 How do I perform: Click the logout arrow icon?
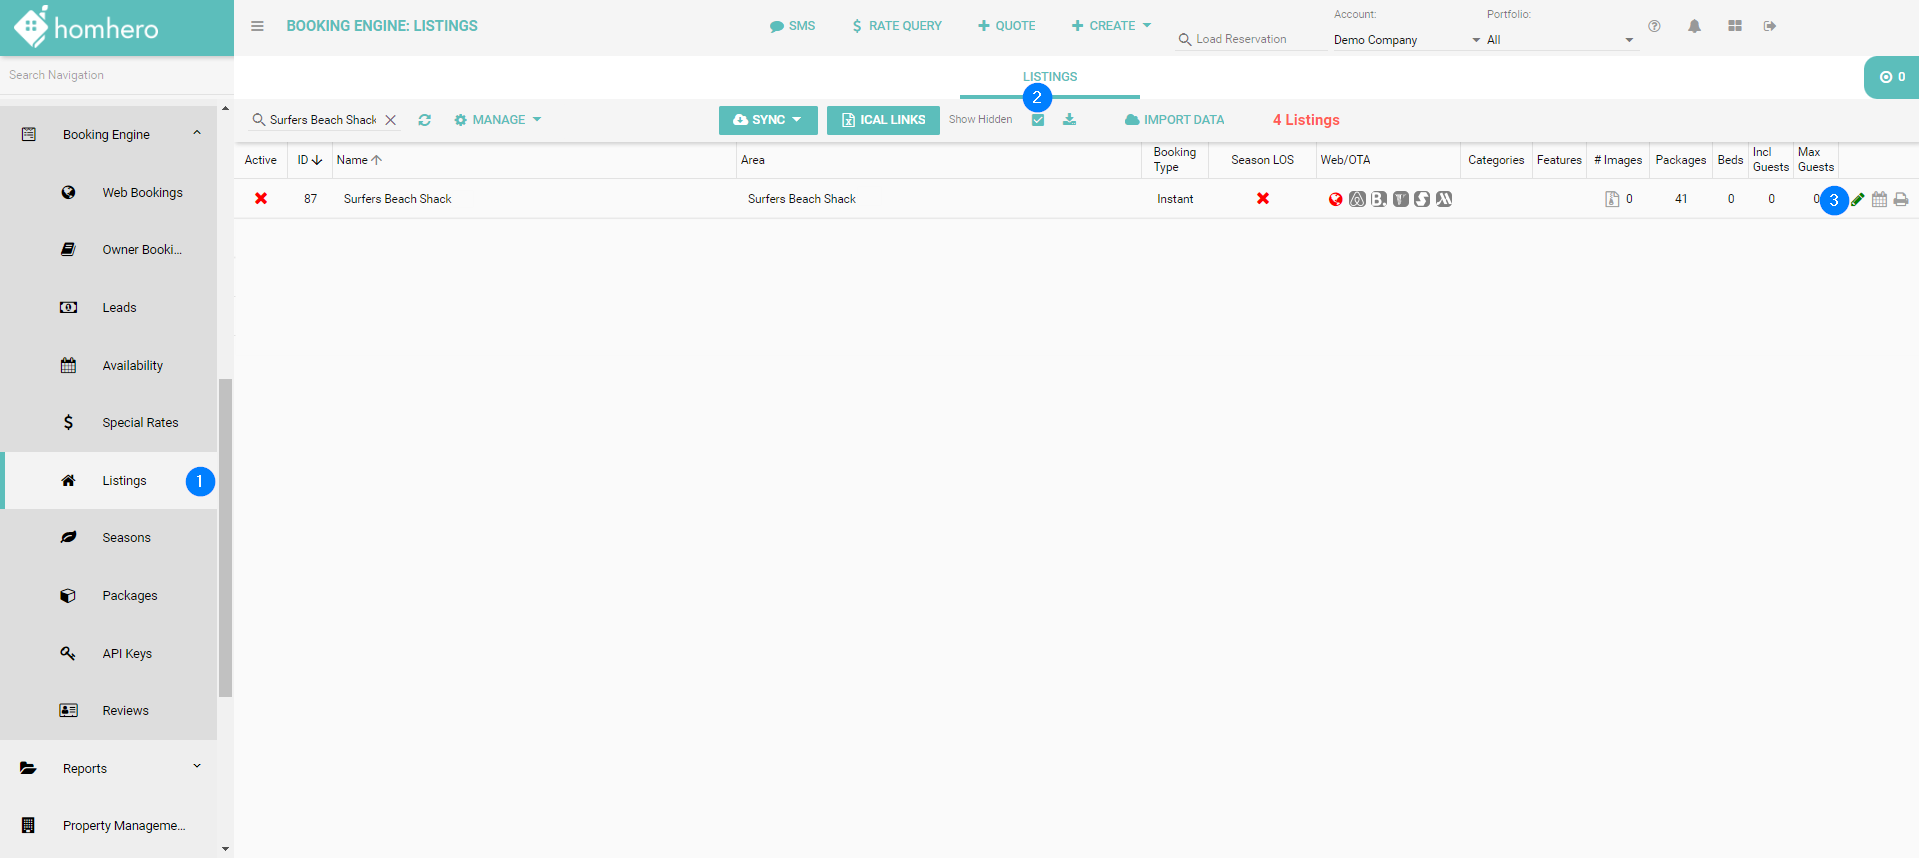[x=1770, y=26]
